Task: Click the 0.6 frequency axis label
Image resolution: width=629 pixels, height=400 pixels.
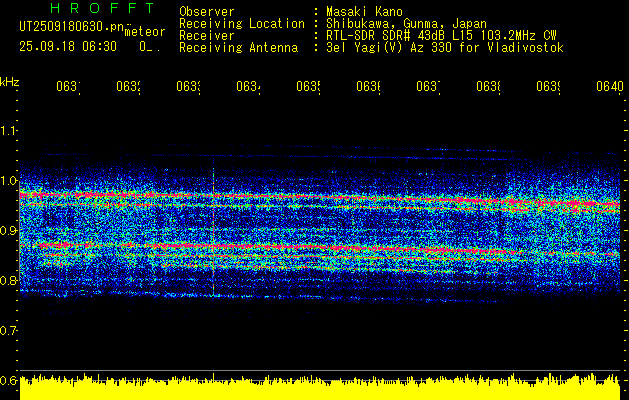Action: click(x=8, y=380)
